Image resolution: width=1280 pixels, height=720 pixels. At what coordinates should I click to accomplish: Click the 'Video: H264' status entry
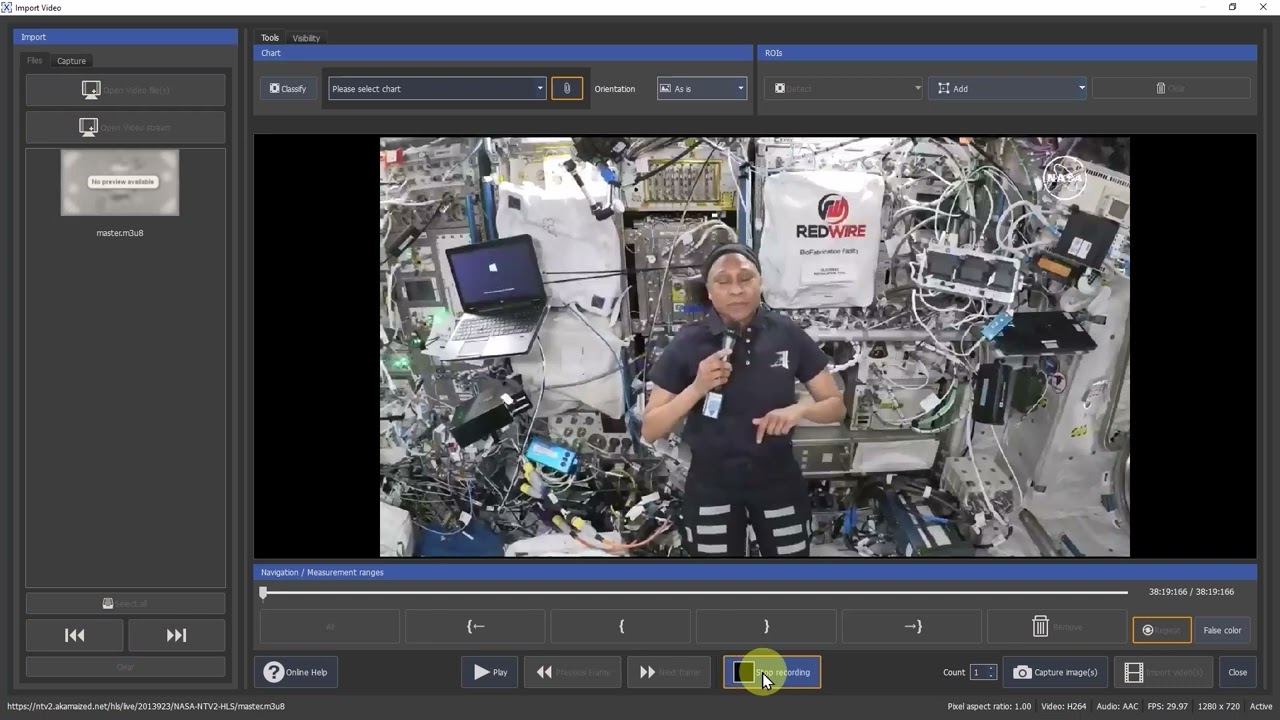[1064, 706]
